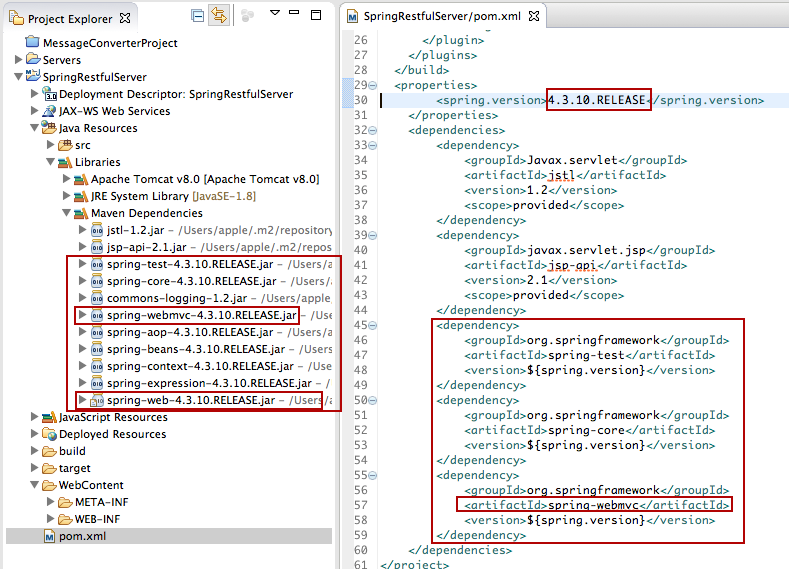Click spring-test-4.3.10.RELEASE.jar jar icon
The image size is (789, 569).
coord(97,265)
